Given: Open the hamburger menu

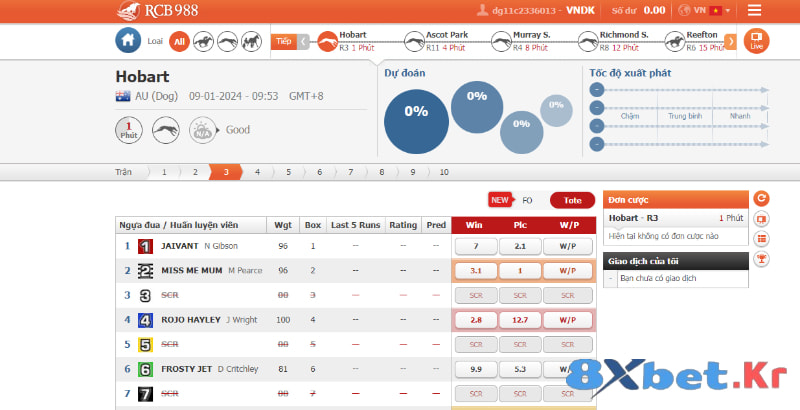Looking at the screenshot, I should [754, 11].
